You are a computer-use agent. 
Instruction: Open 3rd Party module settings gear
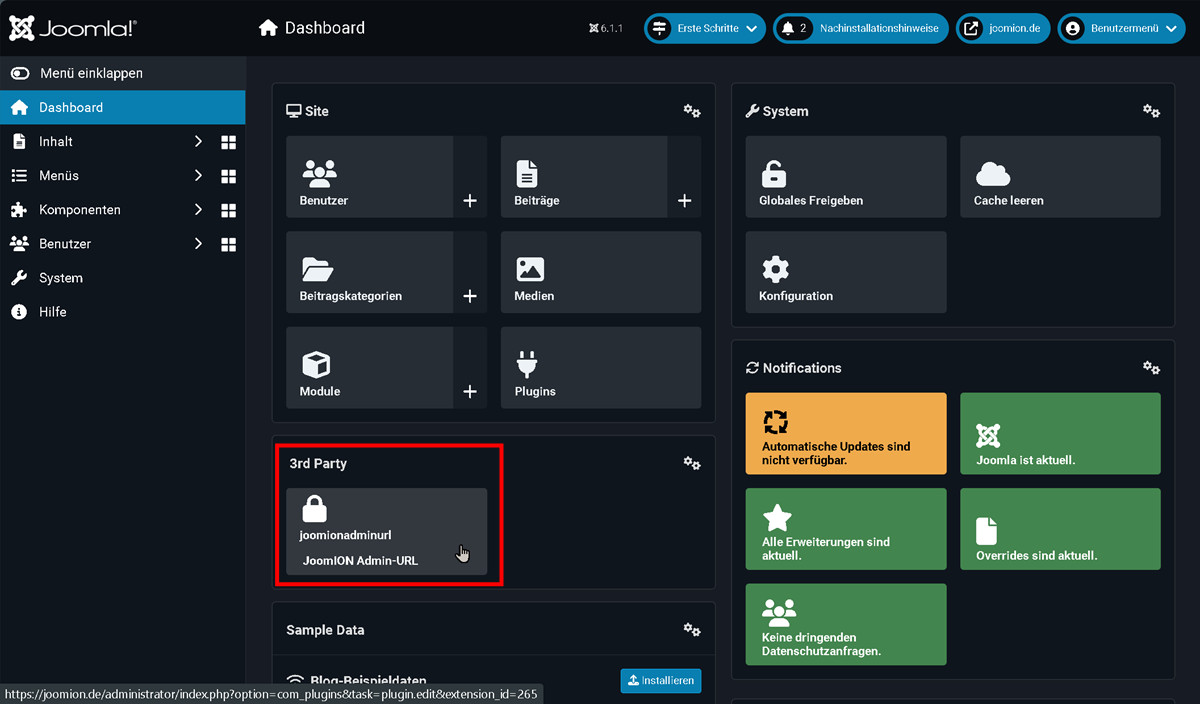click(x=692, y=463)
